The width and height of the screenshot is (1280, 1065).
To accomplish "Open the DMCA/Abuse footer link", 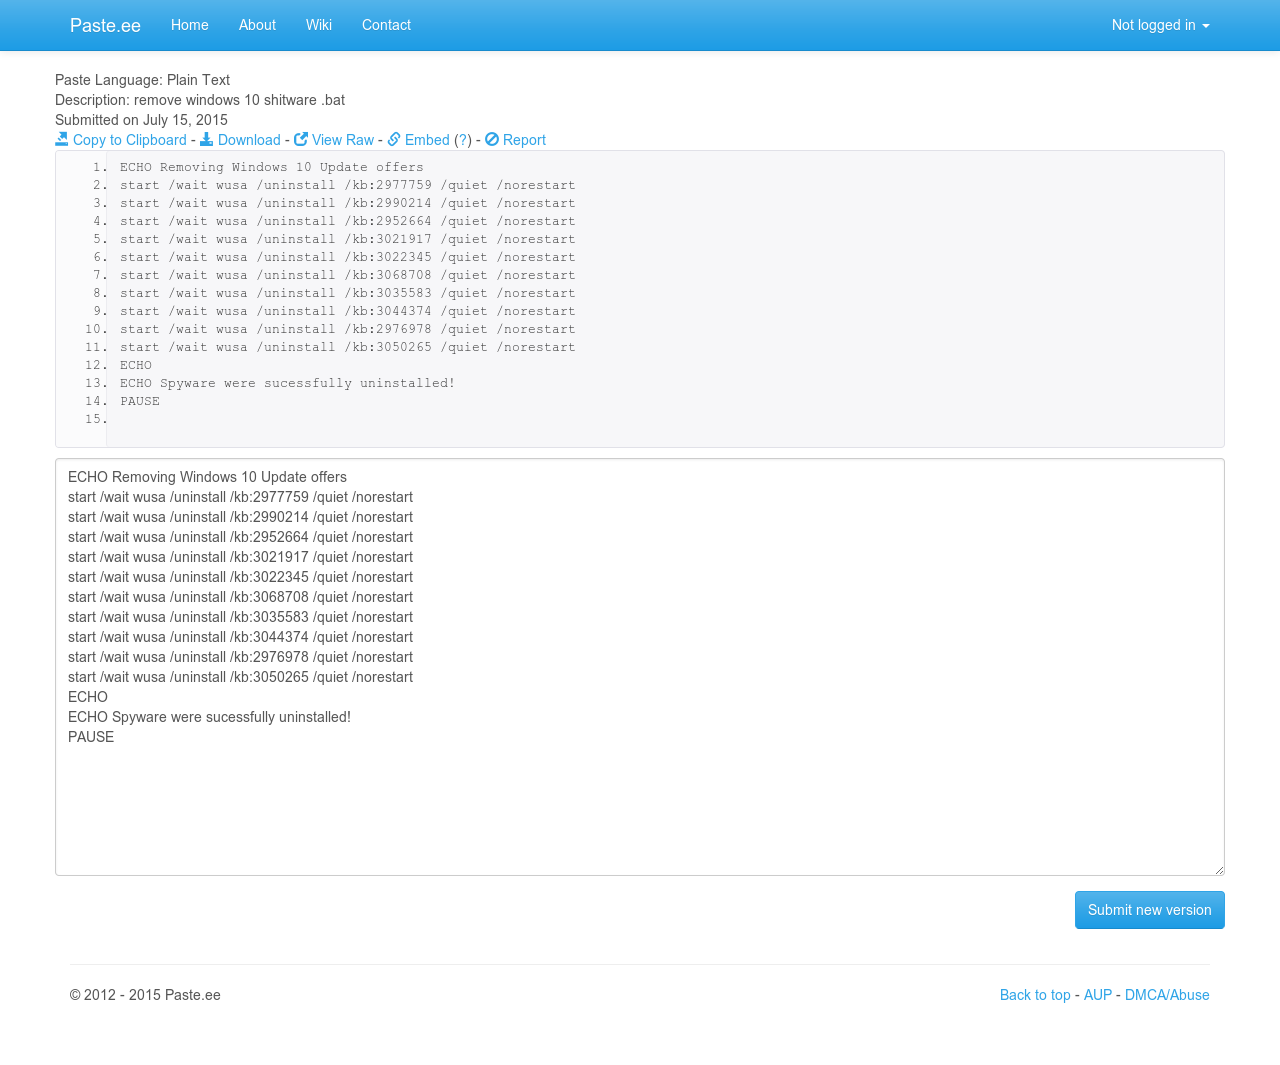I will tap(1167, 995).
